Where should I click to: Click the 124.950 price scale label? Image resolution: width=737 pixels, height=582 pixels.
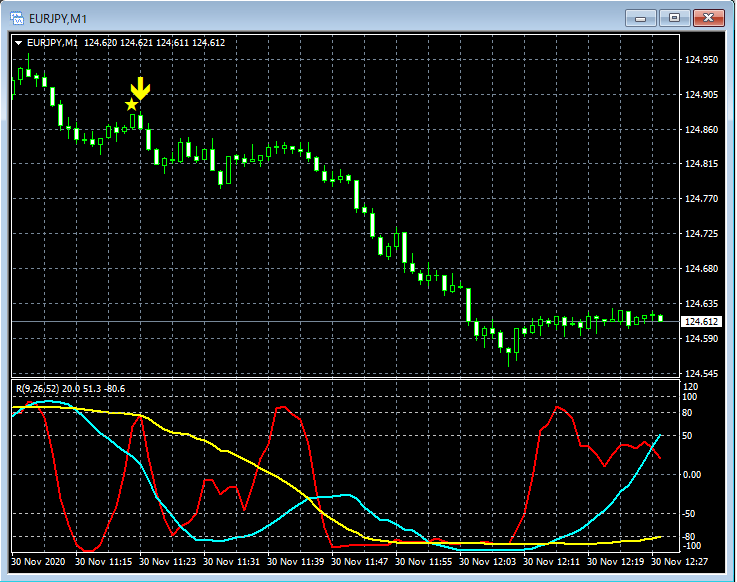[699, 60]
